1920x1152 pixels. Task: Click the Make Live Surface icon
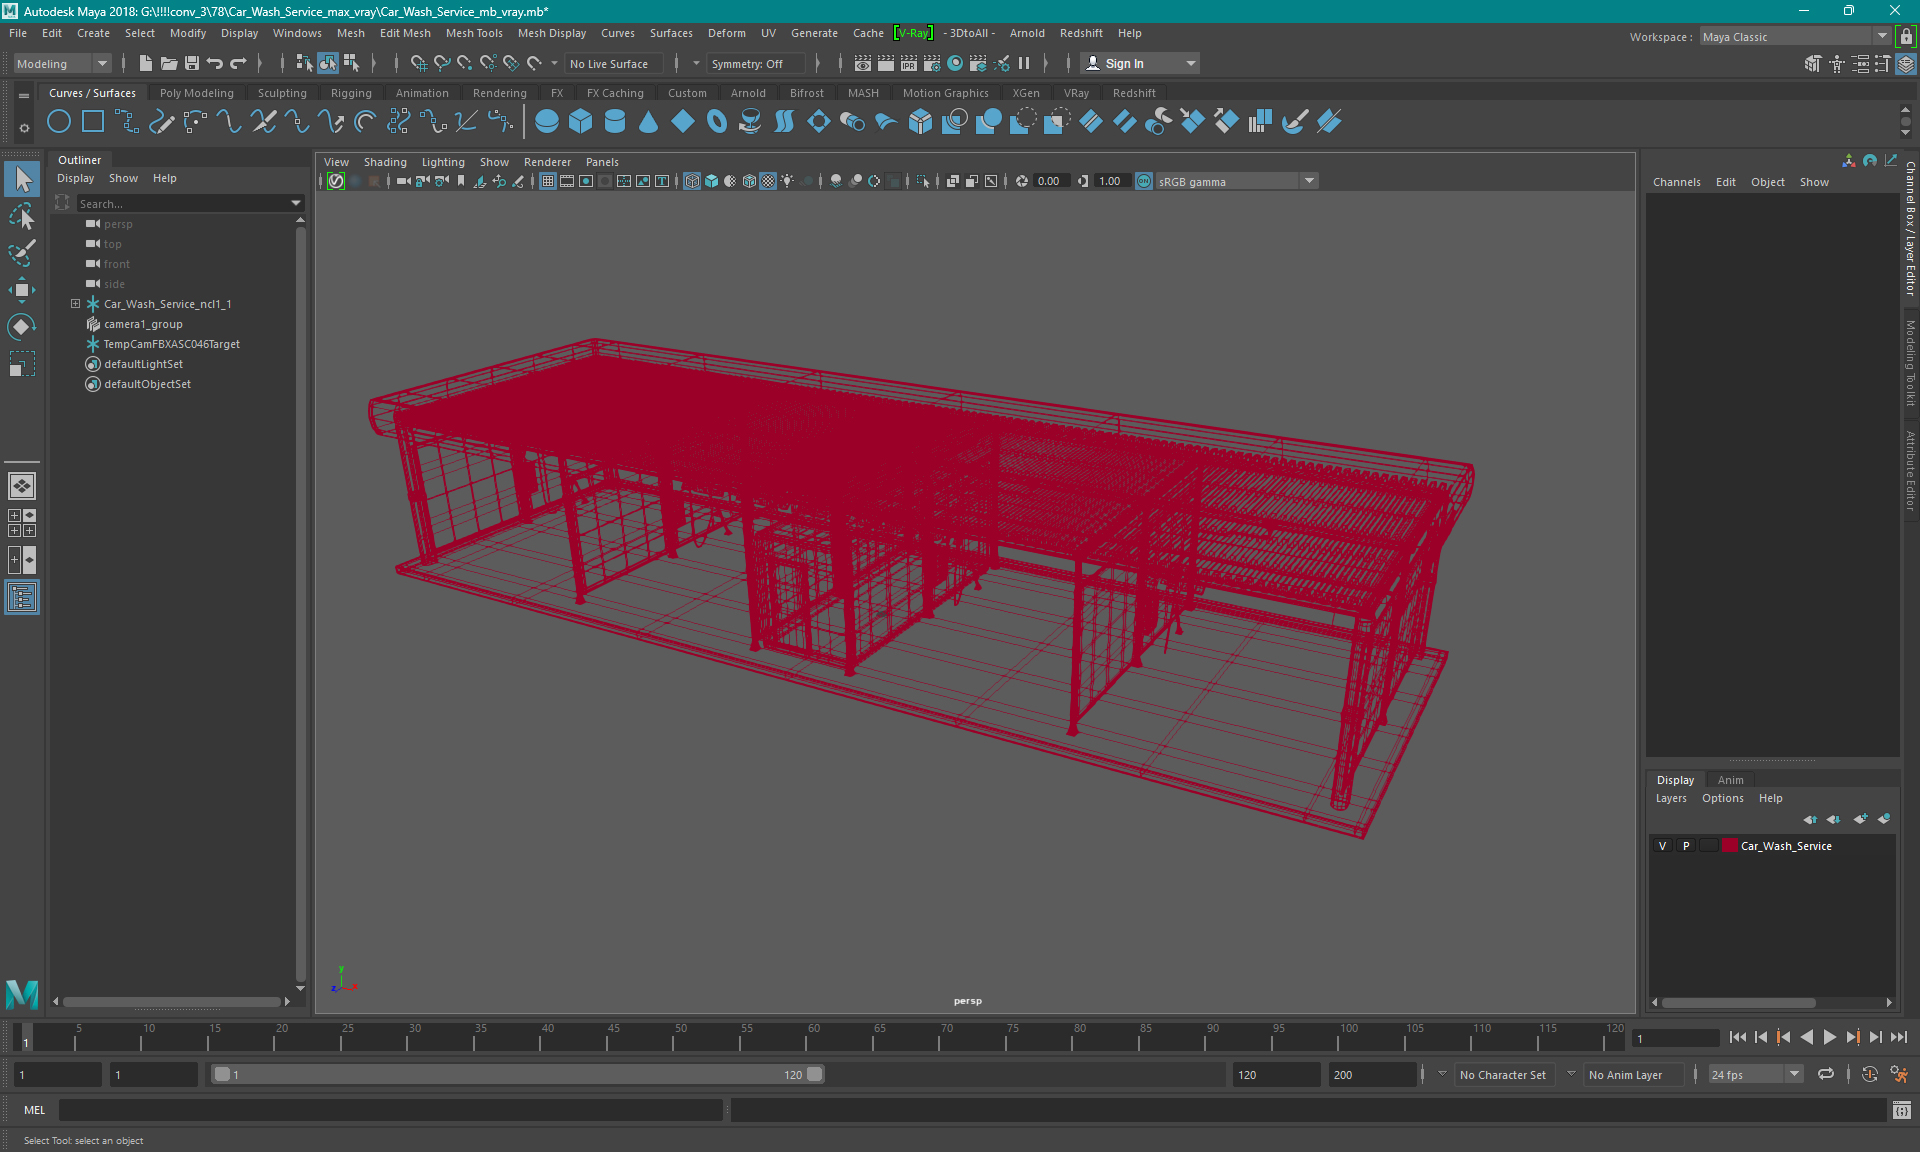[x=533, y=63]
